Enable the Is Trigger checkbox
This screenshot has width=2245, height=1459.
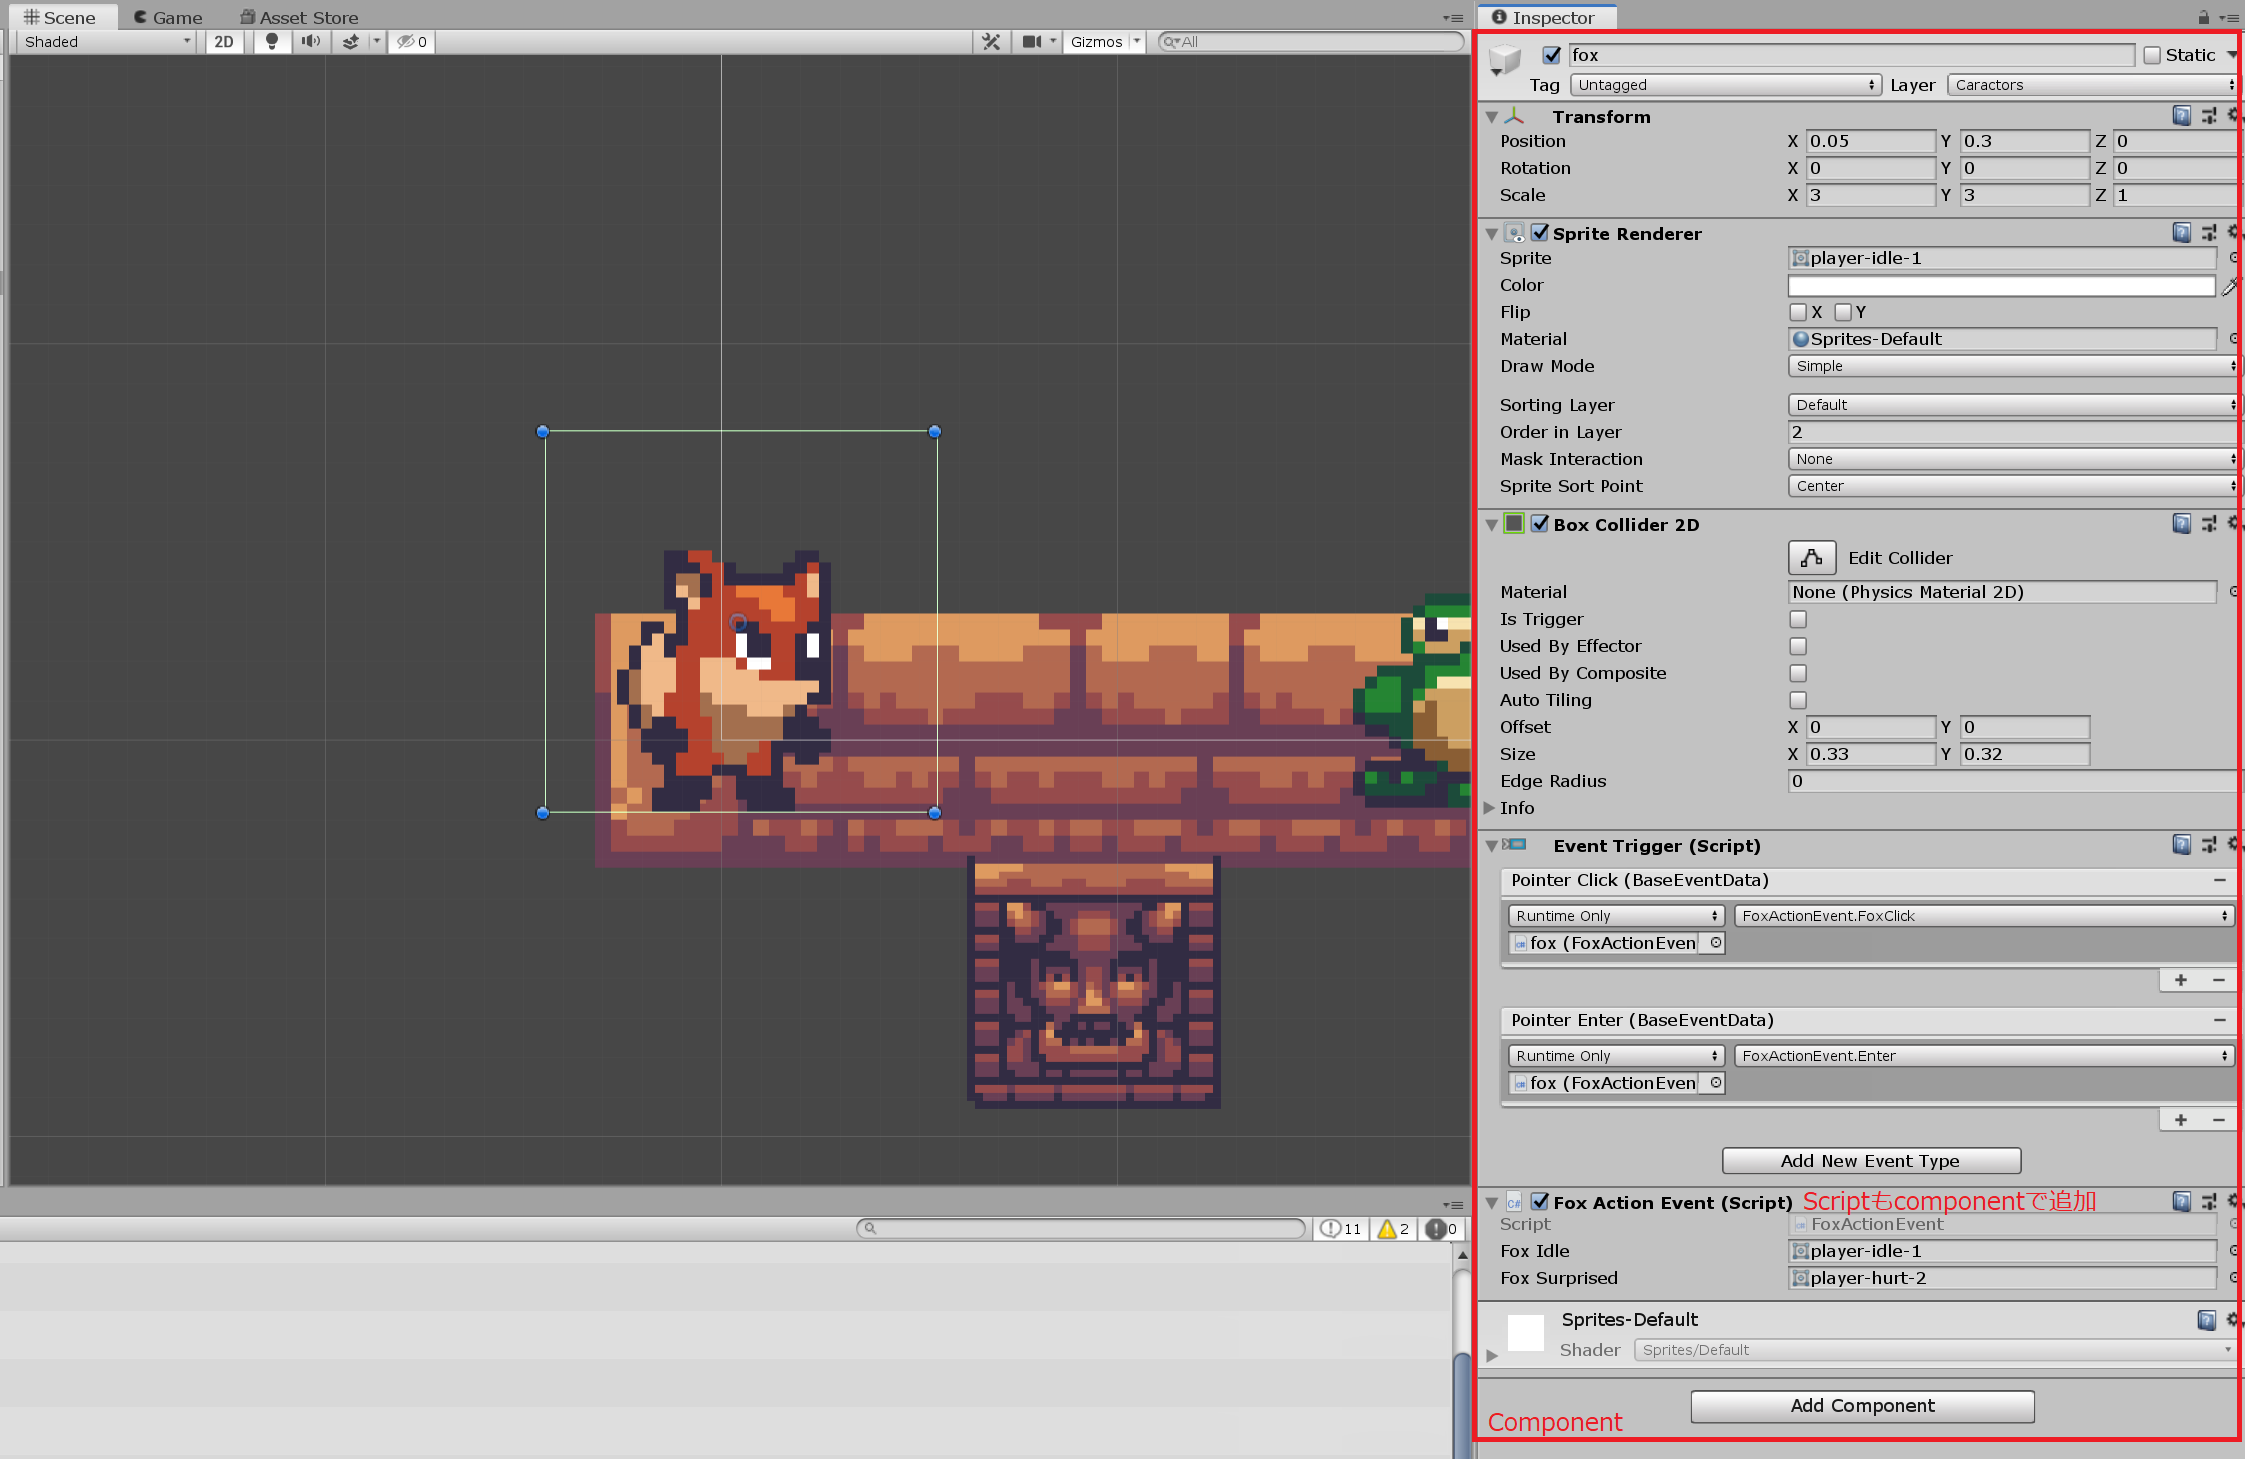click(1798, 619)
